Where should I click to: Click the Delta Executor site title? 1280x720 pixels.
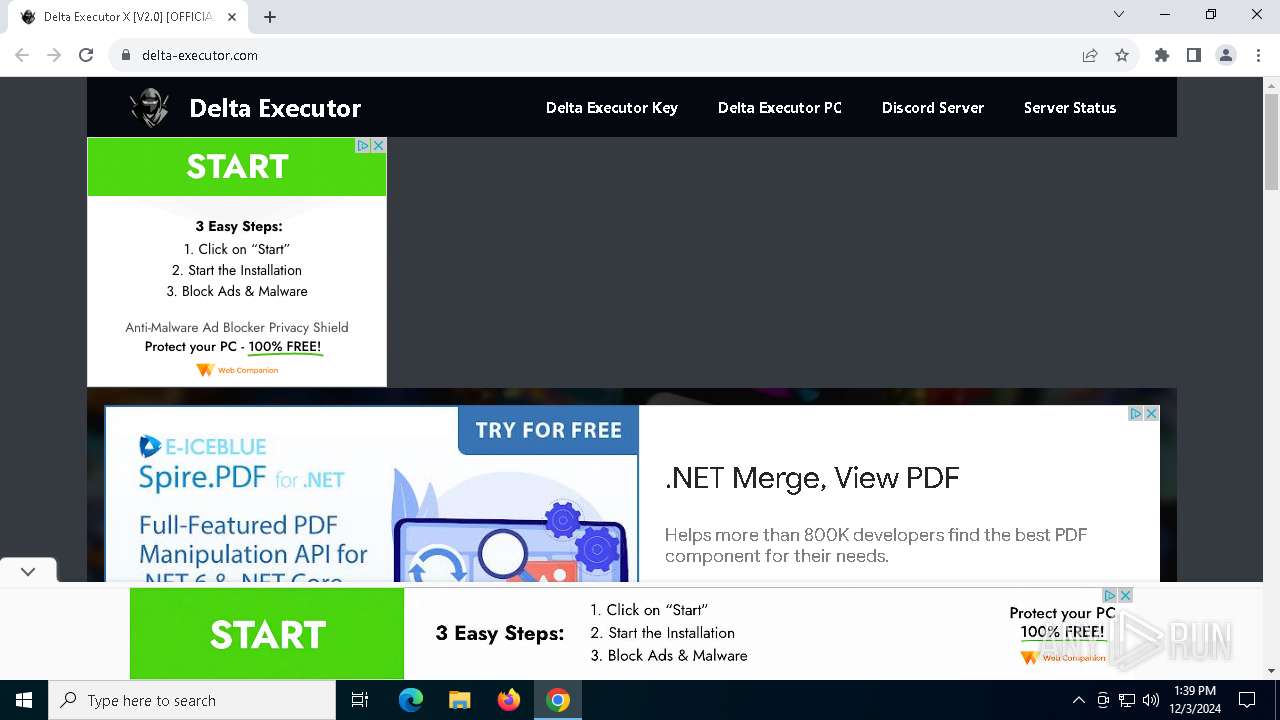(275, 108)
